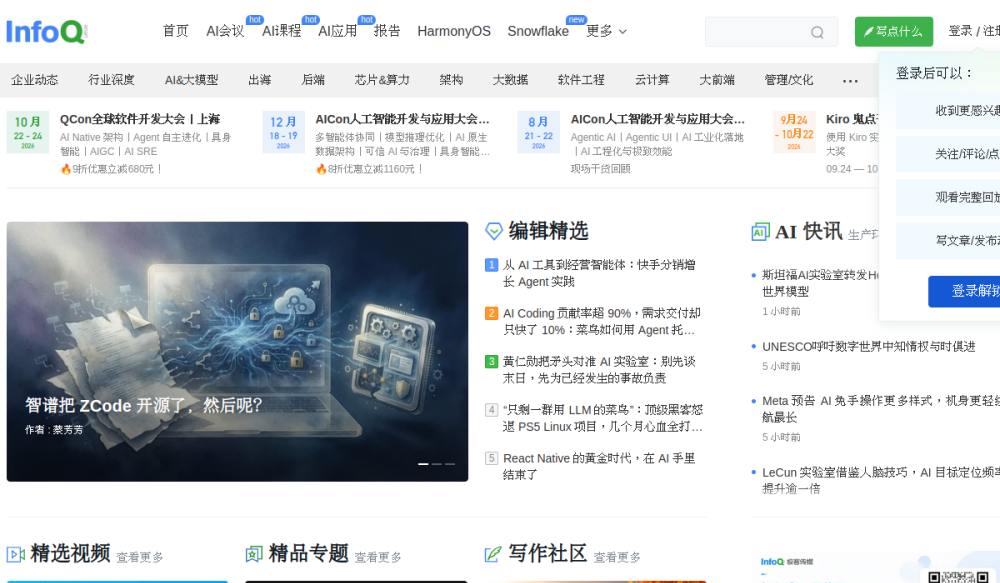Click the 写作社区 pencil icon
The image size is (1000, 583).
[x=493, y=554]
